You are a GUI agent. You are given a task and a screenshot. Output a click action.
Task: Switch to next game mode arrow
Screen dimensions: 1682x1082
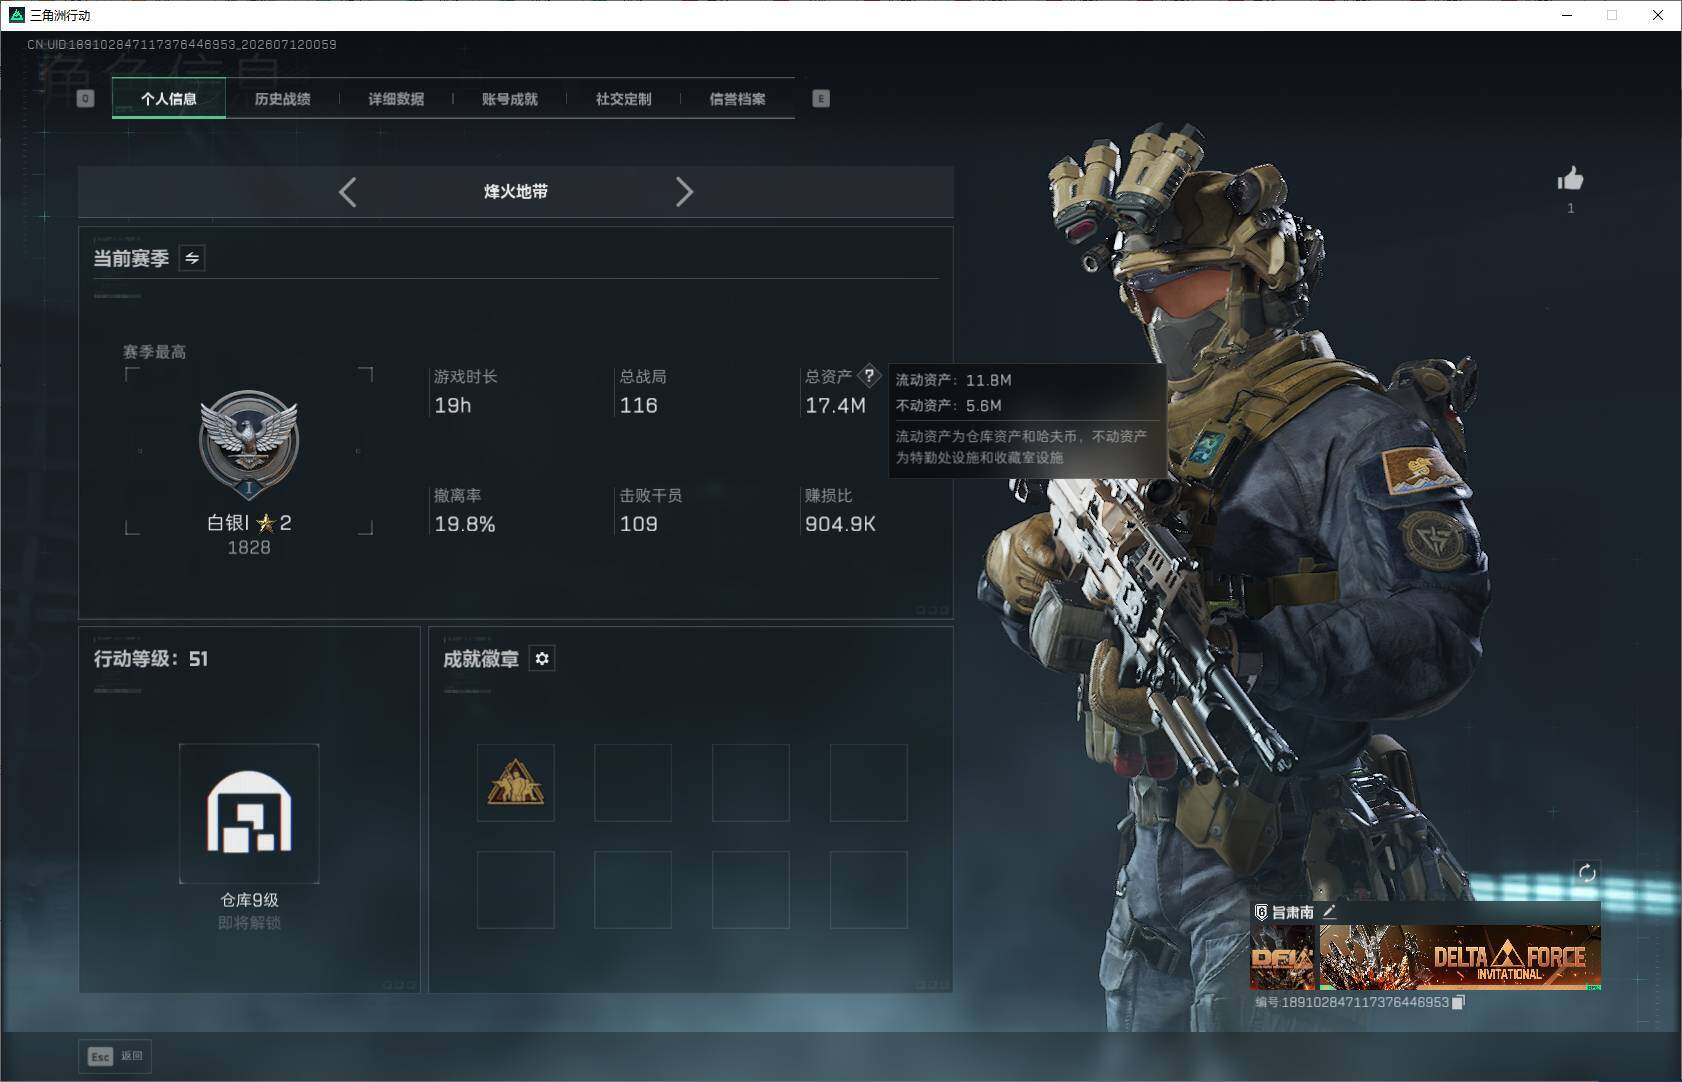pyautogui.click(x=684, y=192)
